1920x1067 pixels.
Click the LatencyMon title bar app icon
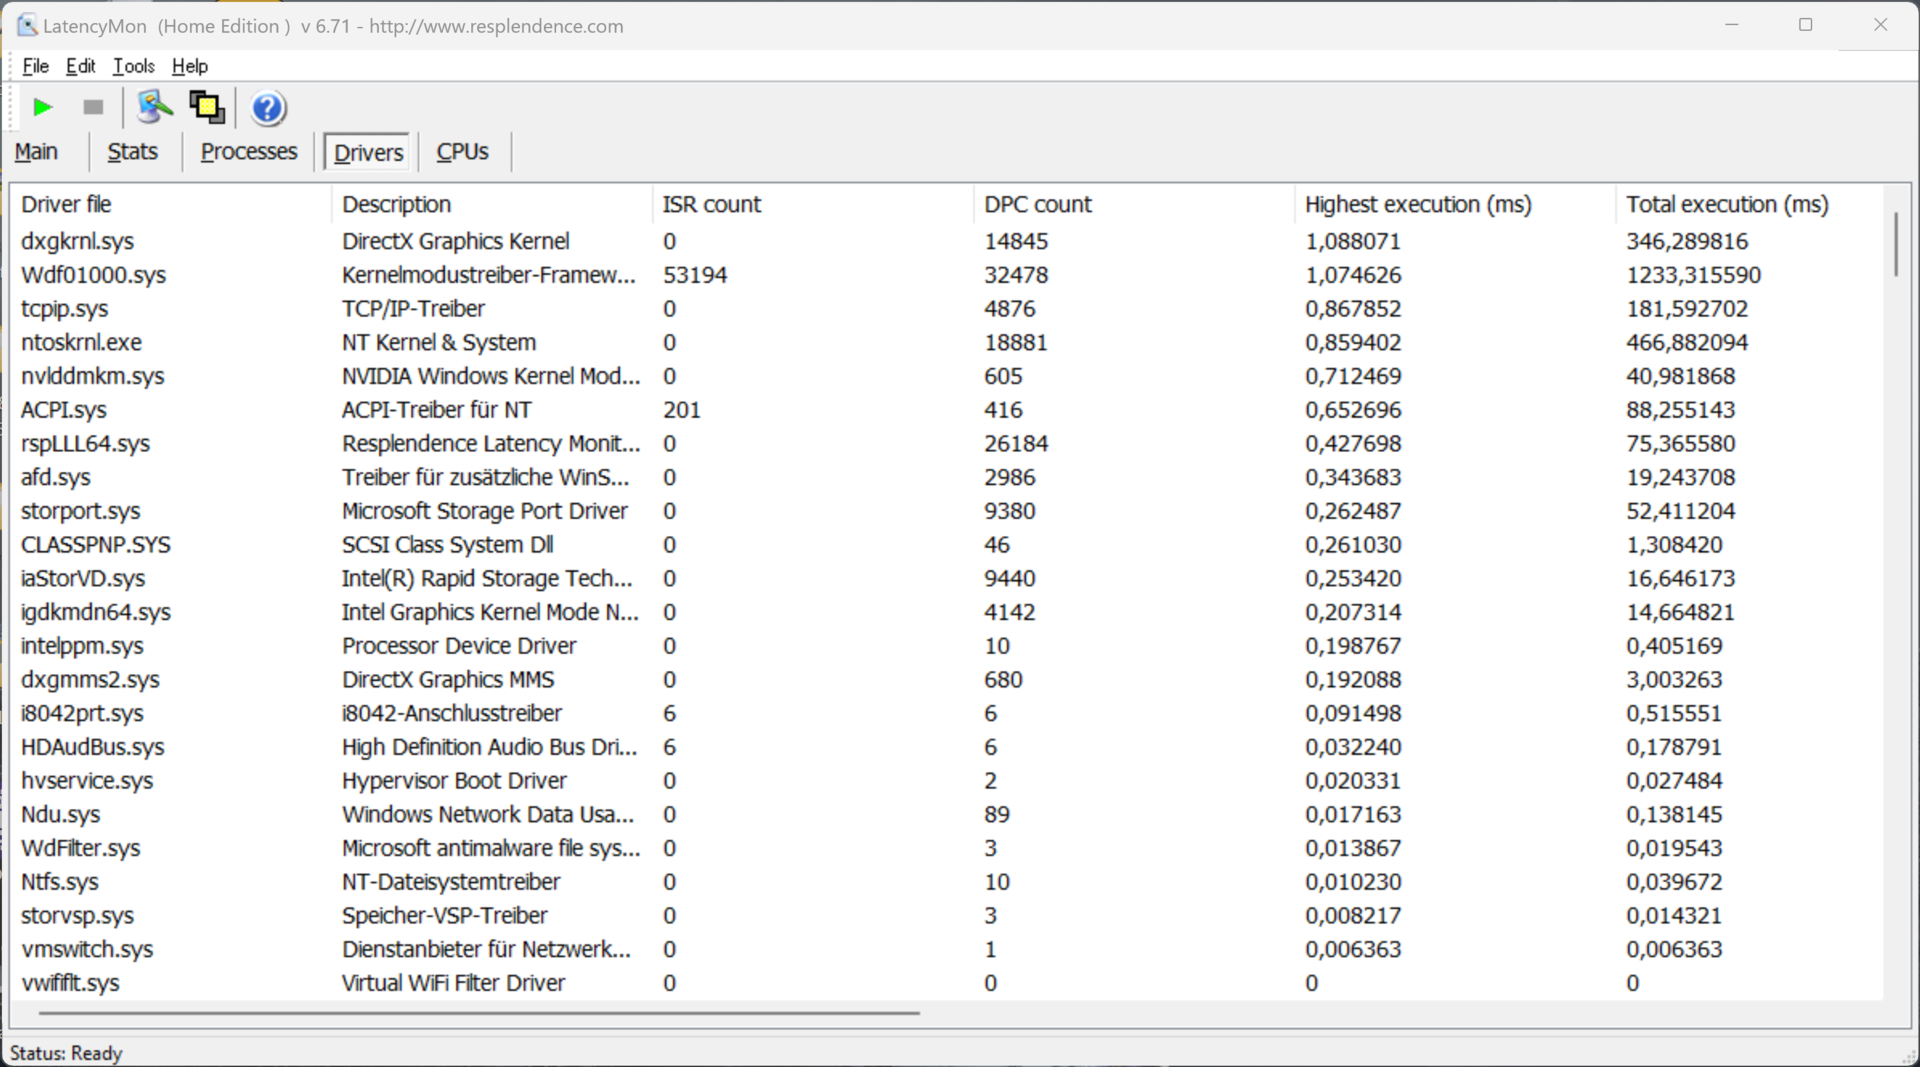(27, 26)
